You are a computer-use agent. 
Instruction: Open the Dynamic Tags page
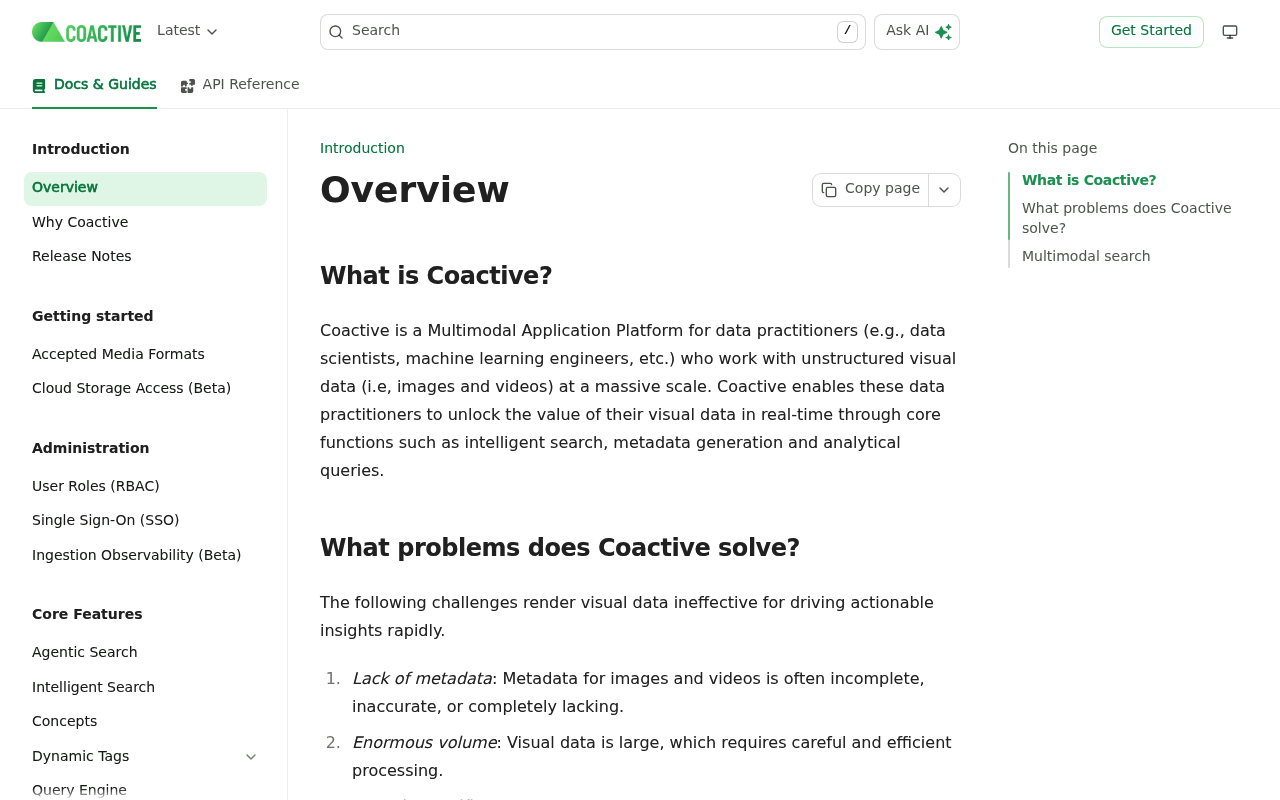pos(80,757)
